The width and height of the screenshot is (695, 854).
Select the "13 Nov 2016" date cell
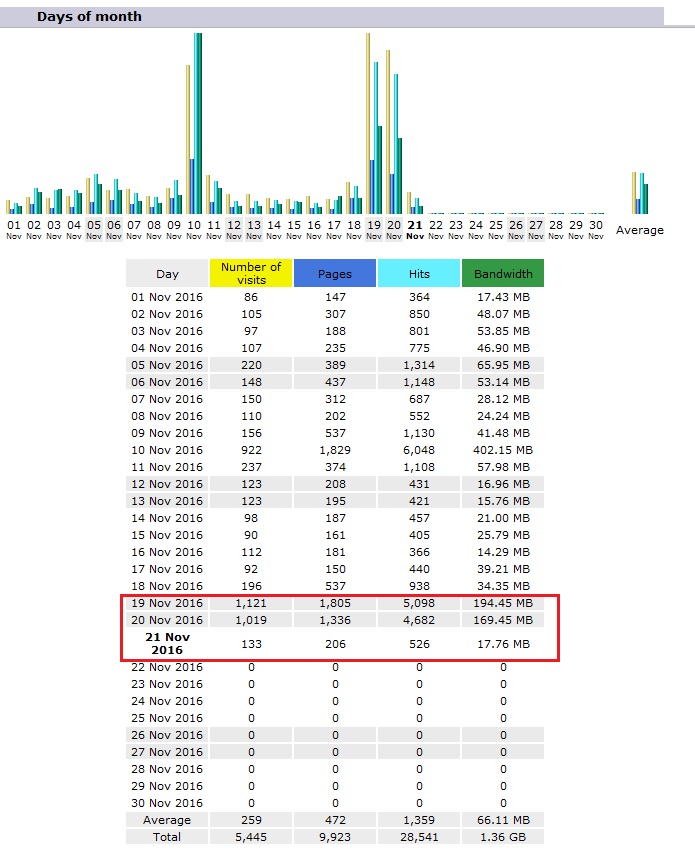[167, 501]
